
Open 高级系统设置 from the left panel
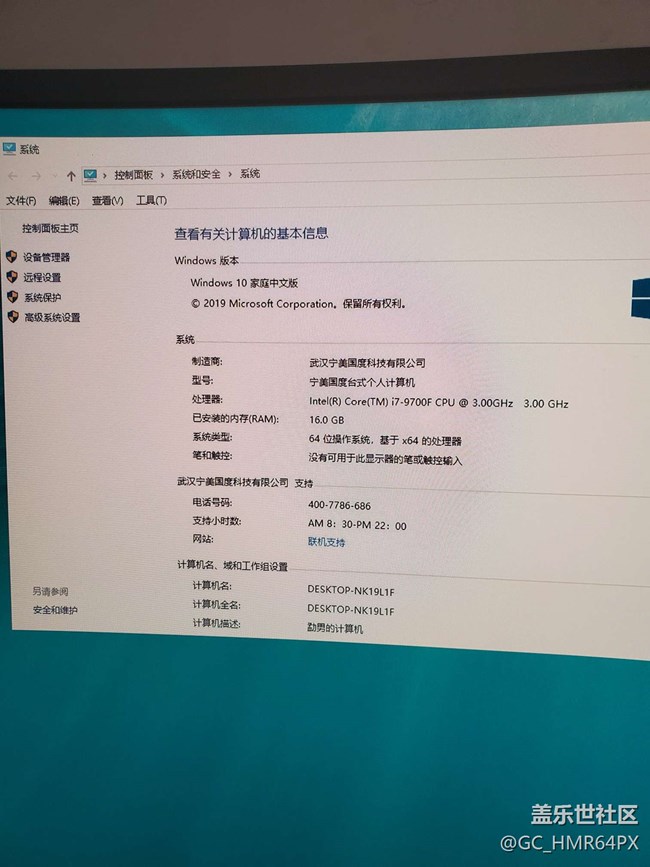pyautogui.click(x=52, y=317)
